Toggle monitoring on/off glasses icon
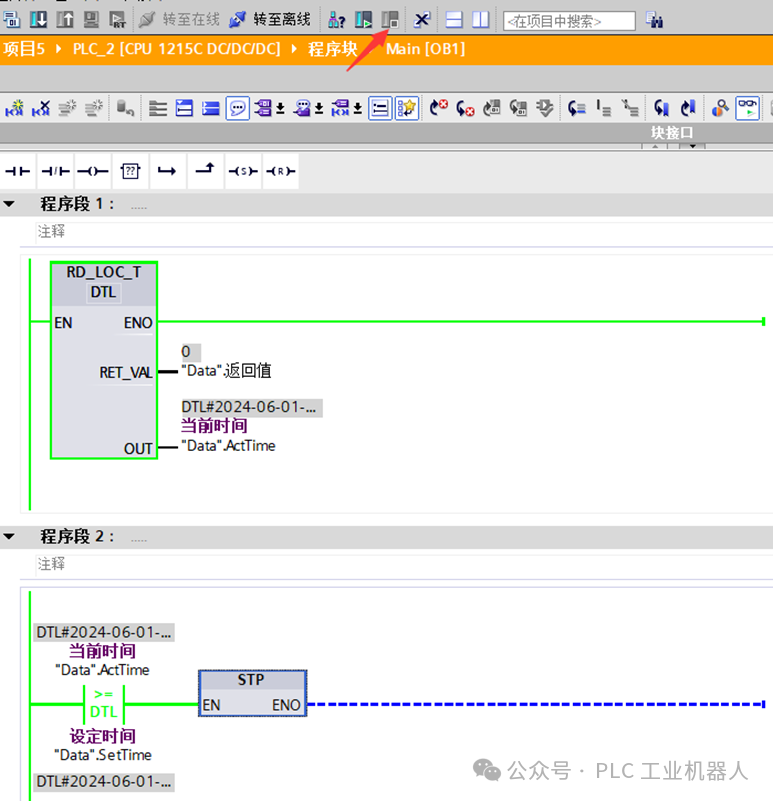The image size is (773, 801). (747, 108)
